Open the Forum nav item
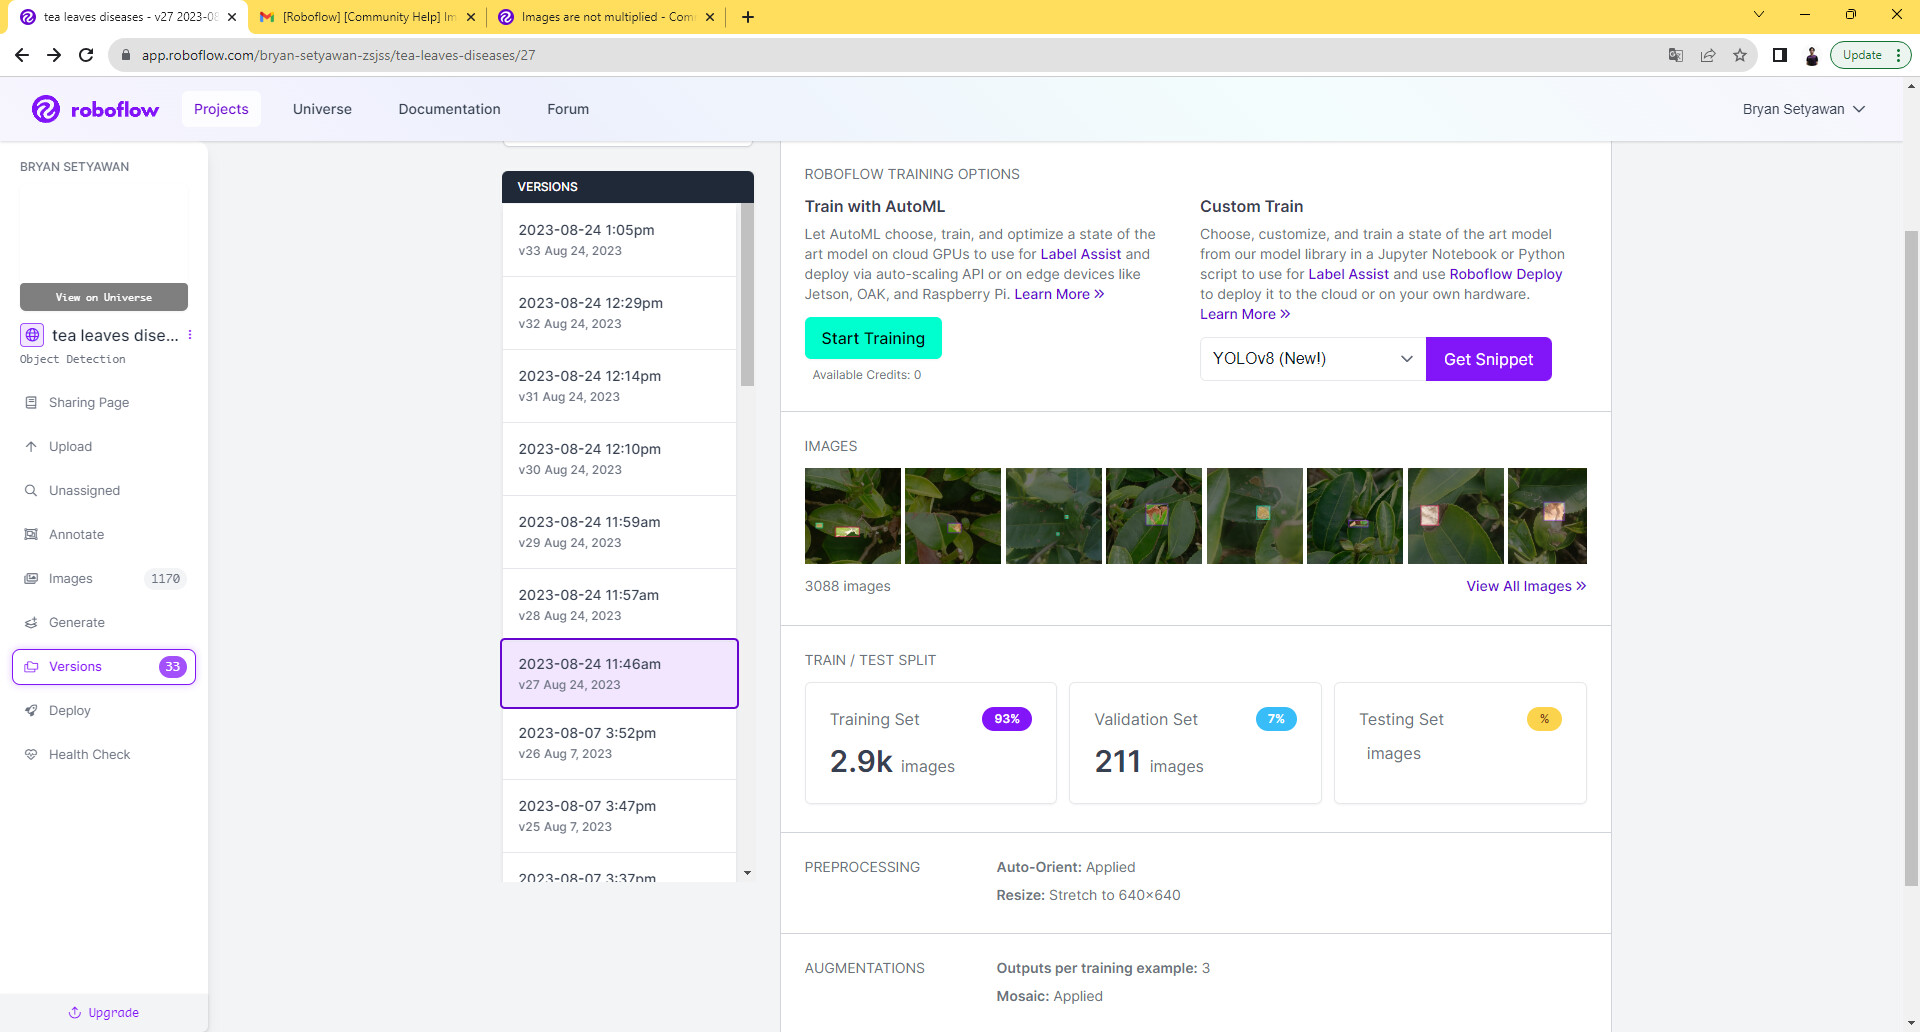1920x1032 pixels. 568,109
